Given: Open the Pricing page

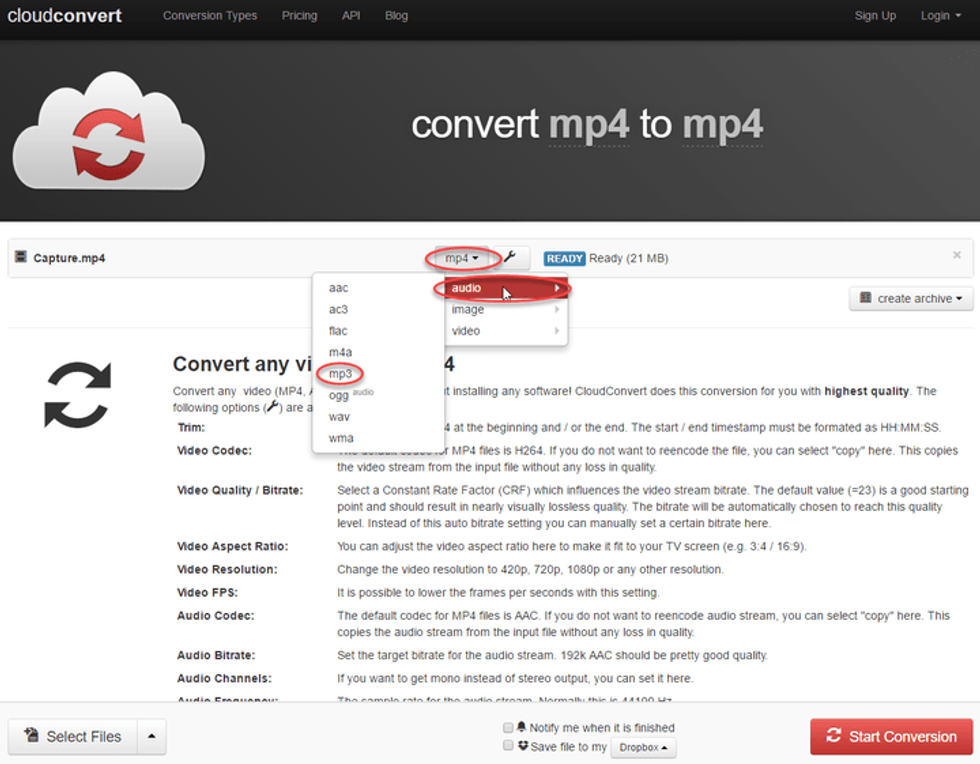Looking at the screenshot, I should pyautogui.click(x=299, y=15).
